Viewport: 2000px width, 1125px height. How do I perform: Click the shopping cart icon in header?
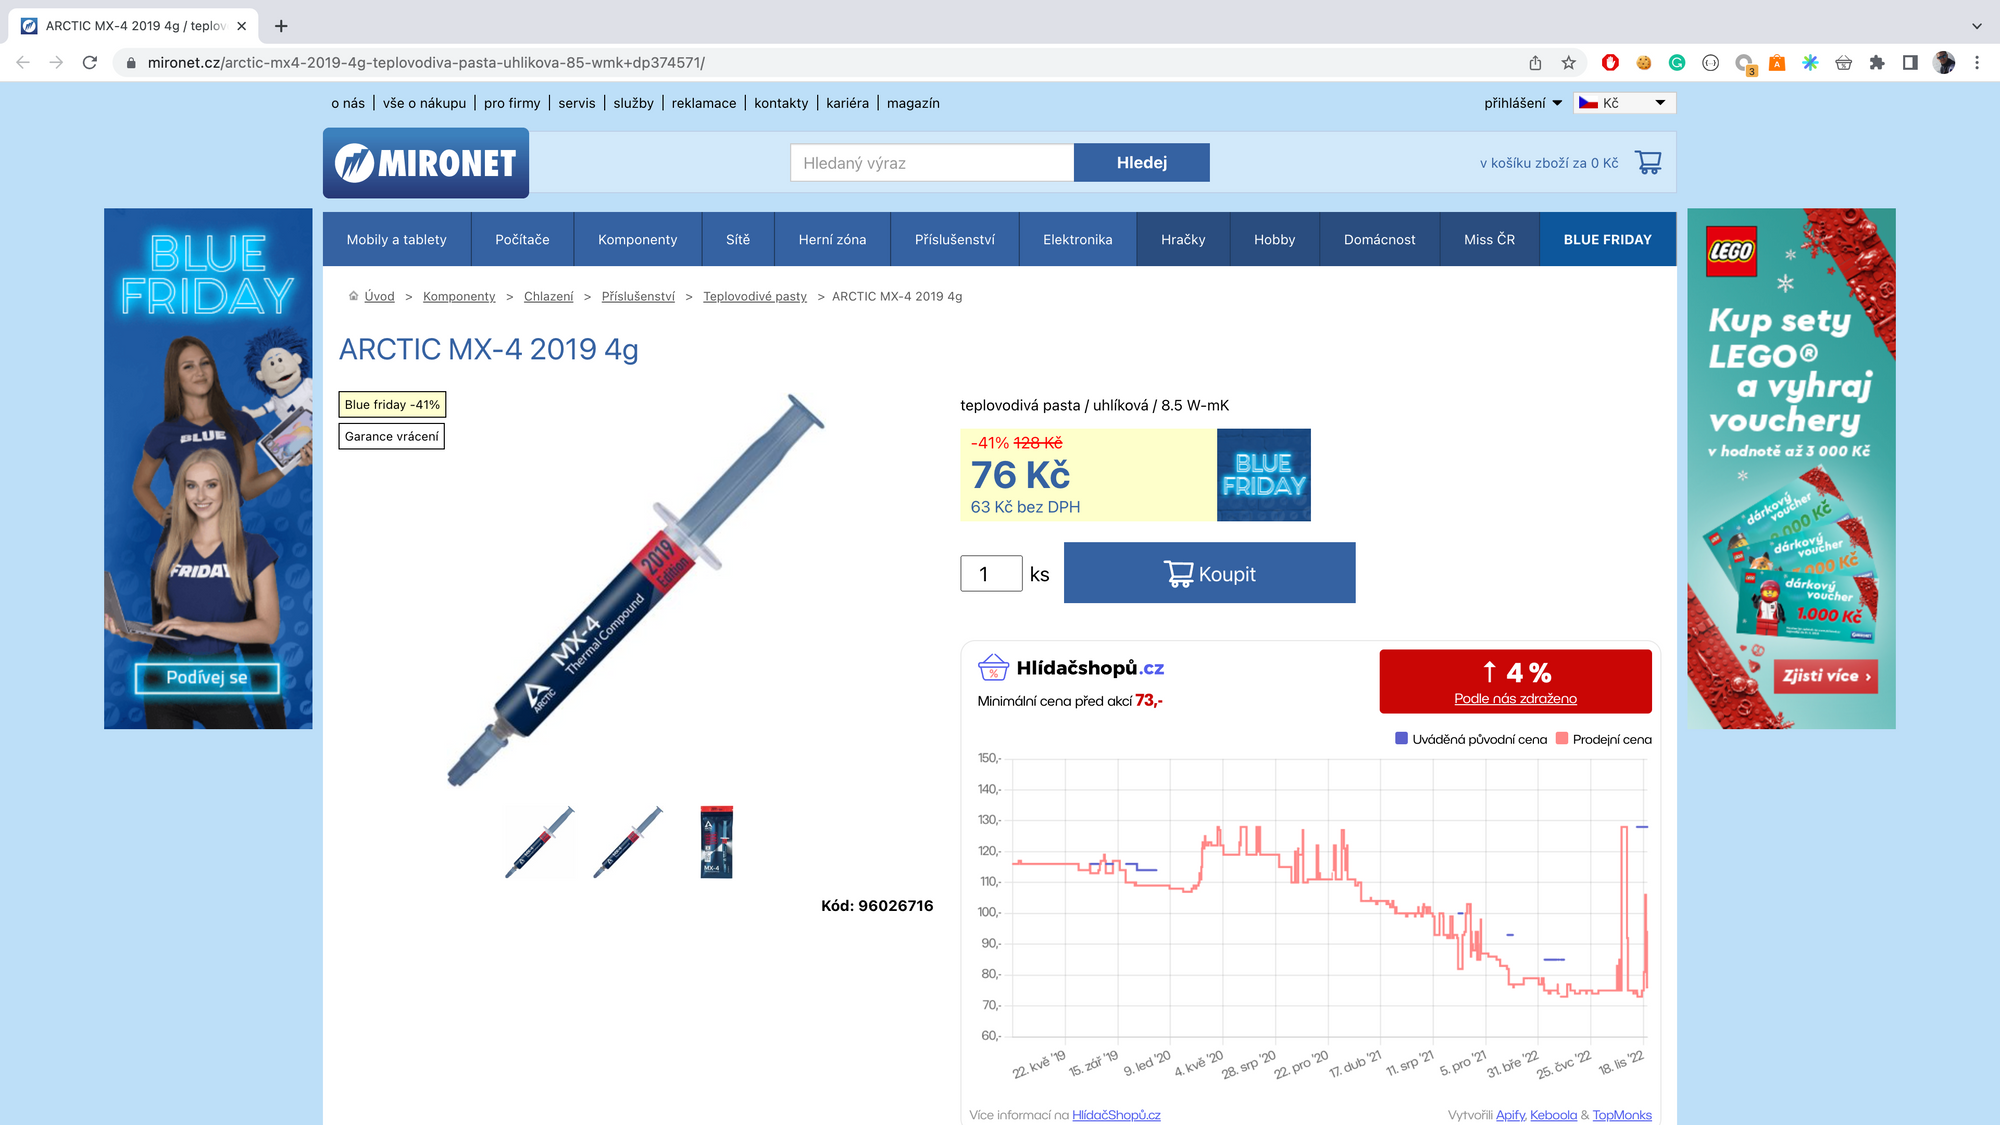[x=1648, y=162]
